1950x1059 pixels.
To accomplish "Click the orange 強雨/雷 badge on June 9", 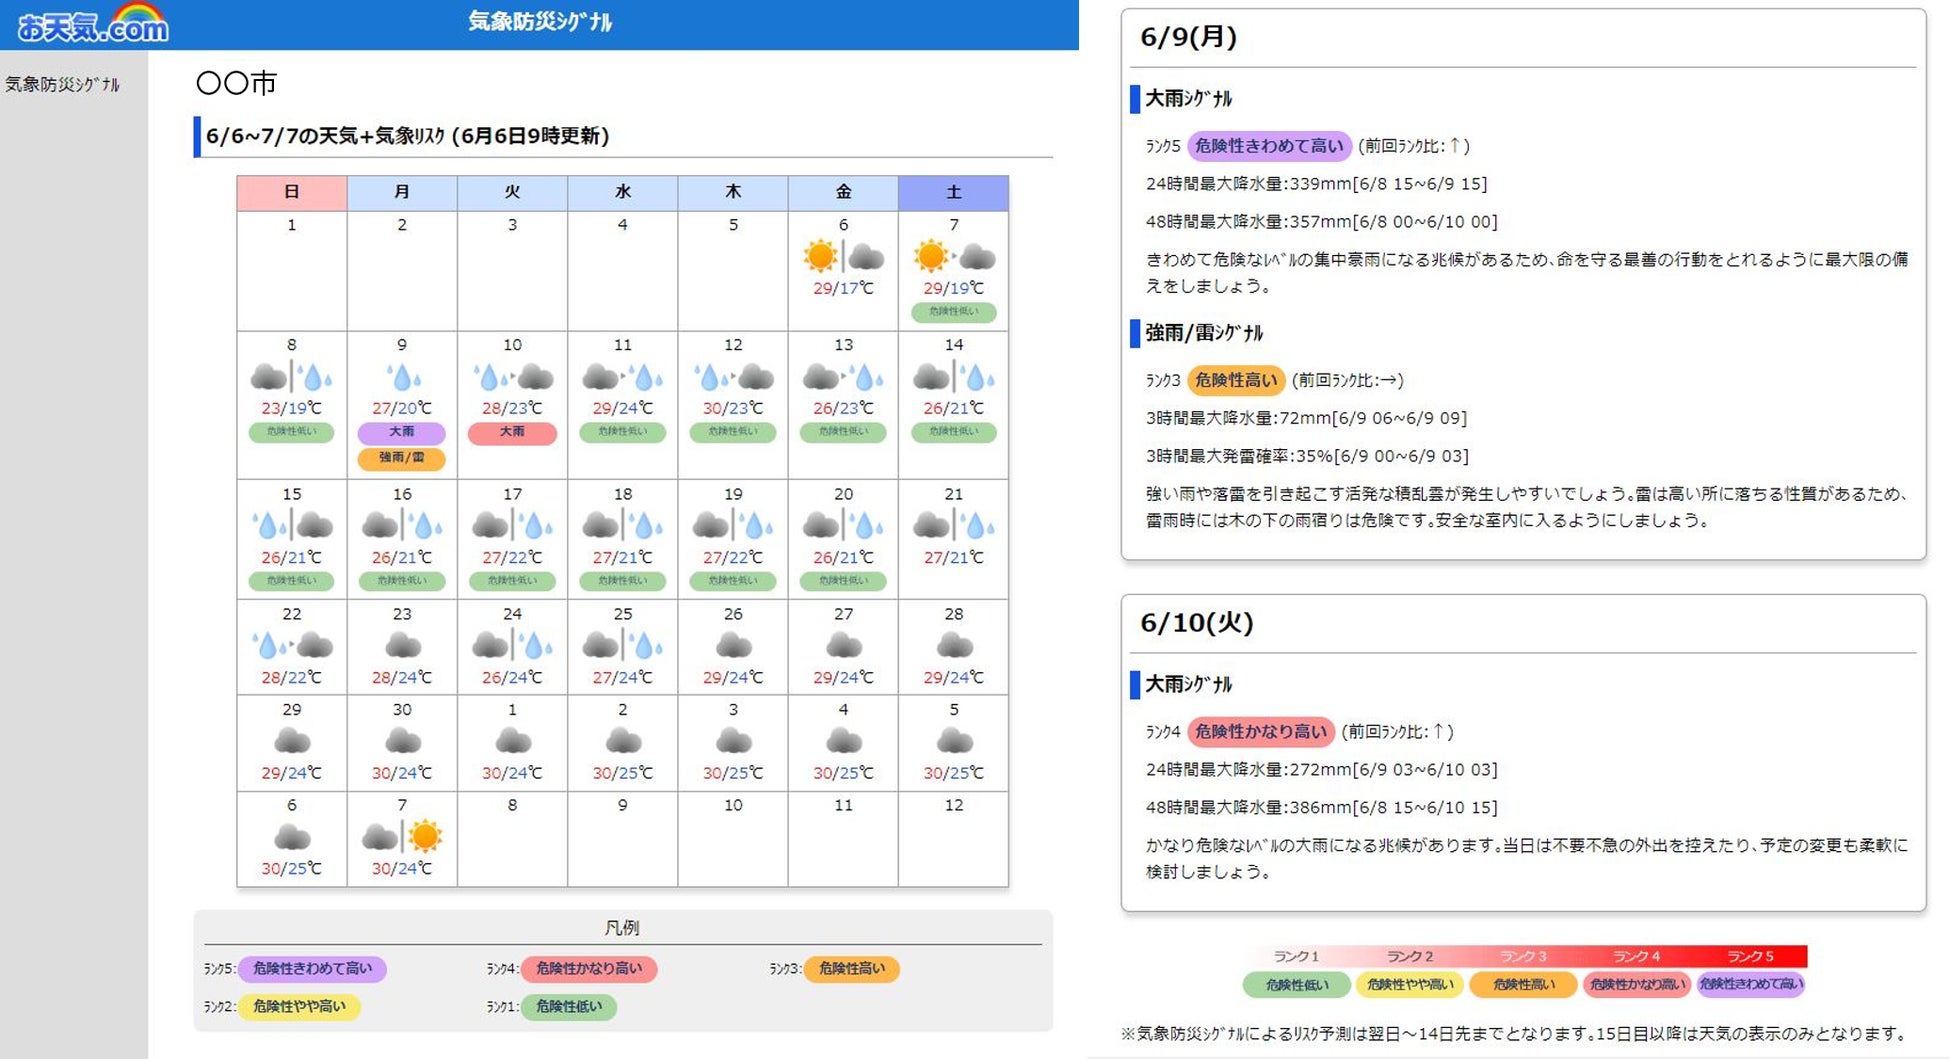I will tap(402, 458).
